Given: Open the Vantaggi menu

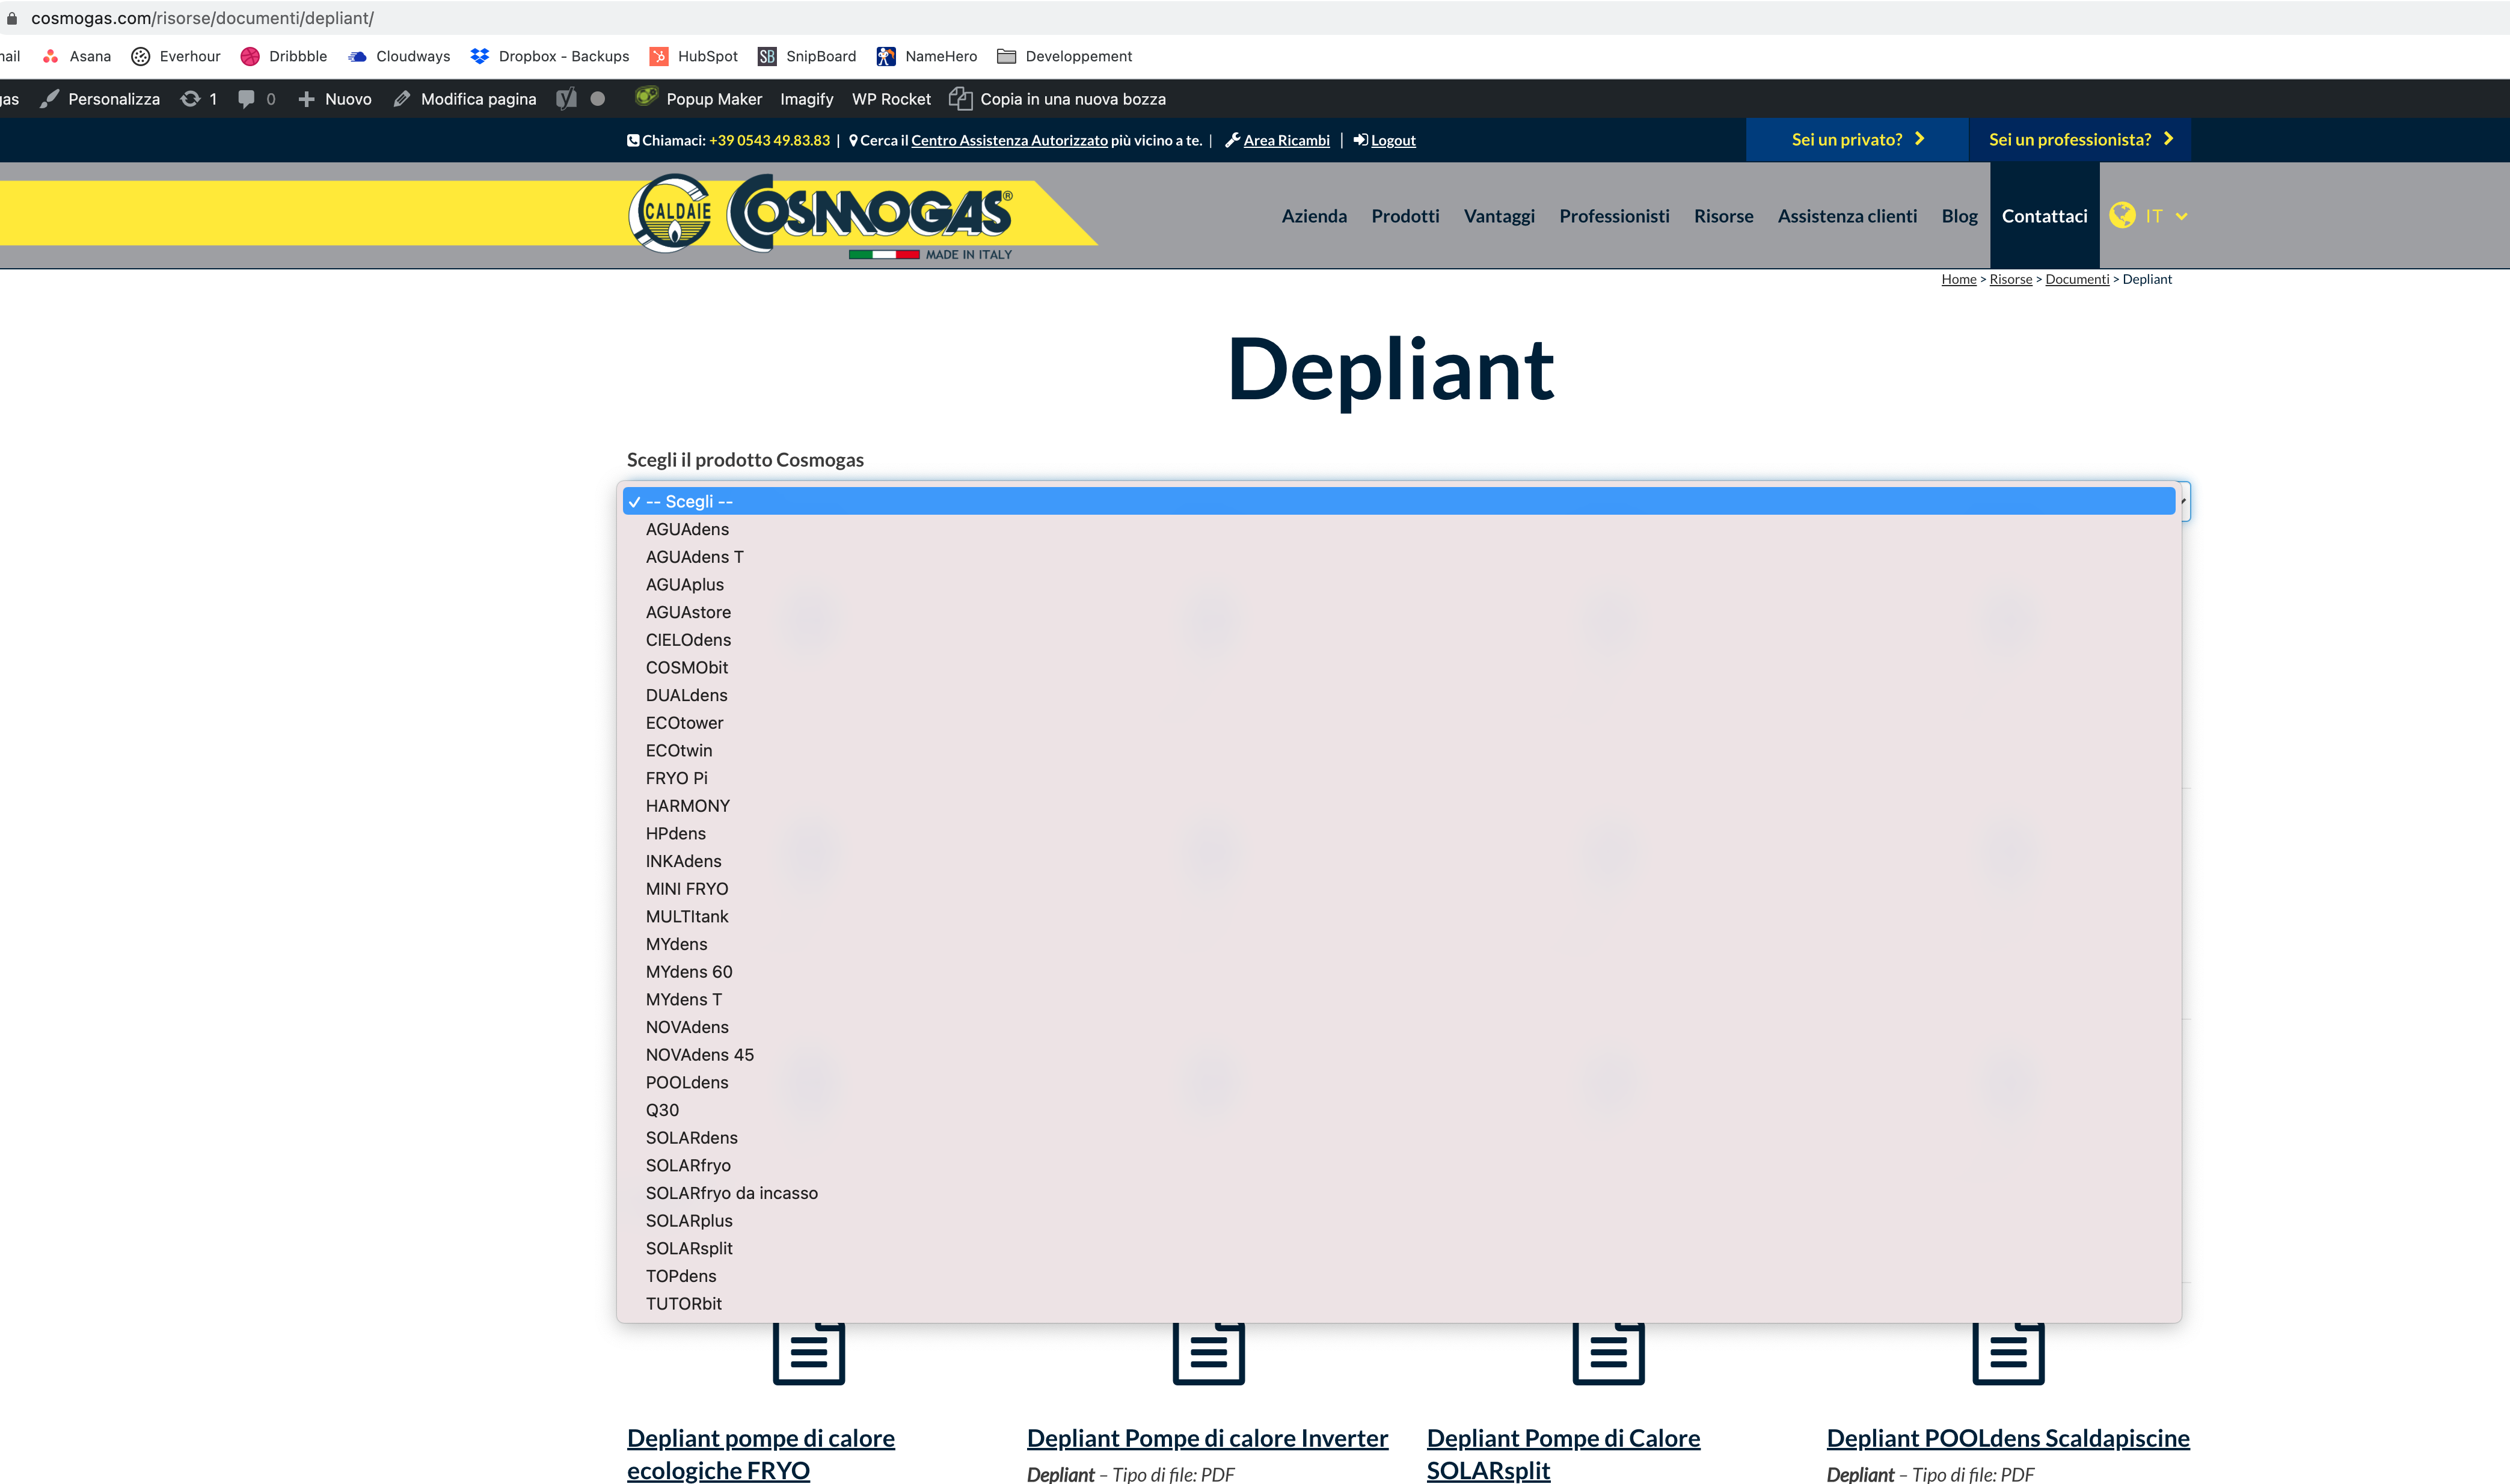Looking at the screenshot, I should click(1499, 216).
